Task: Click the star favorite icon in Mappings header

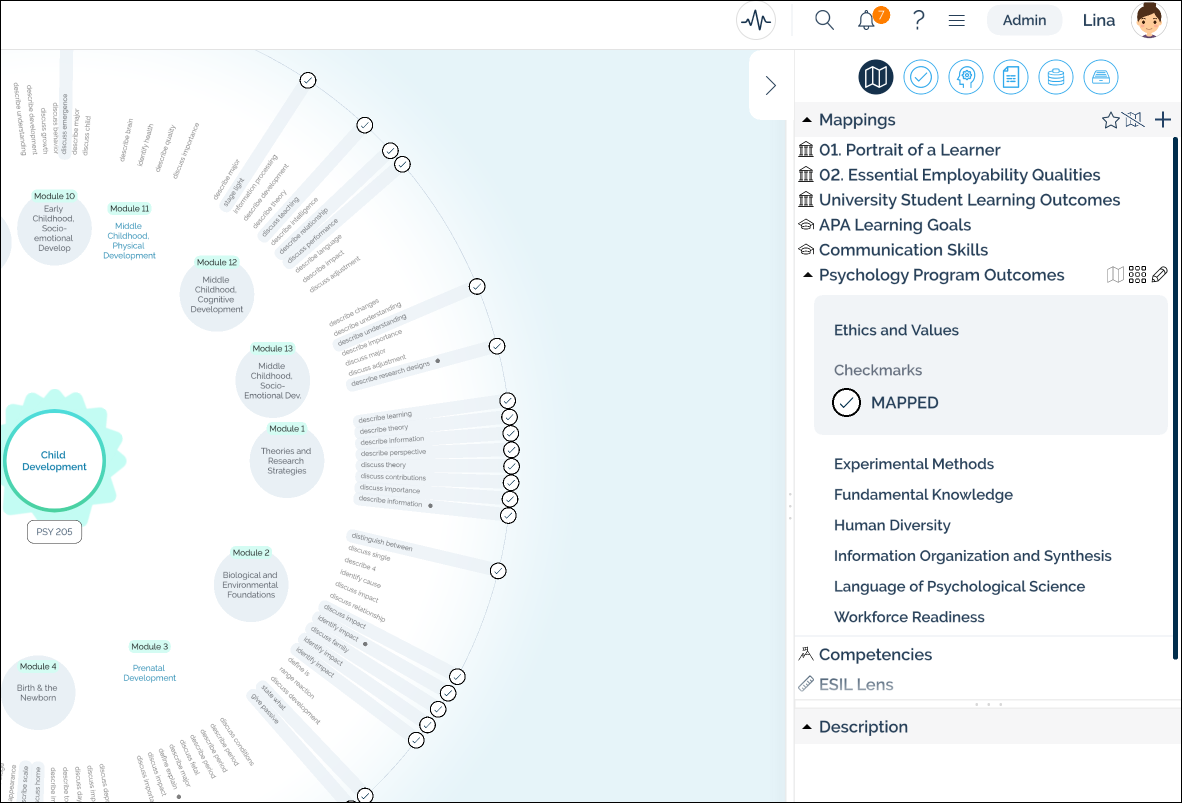Action: coord(1110,120)
